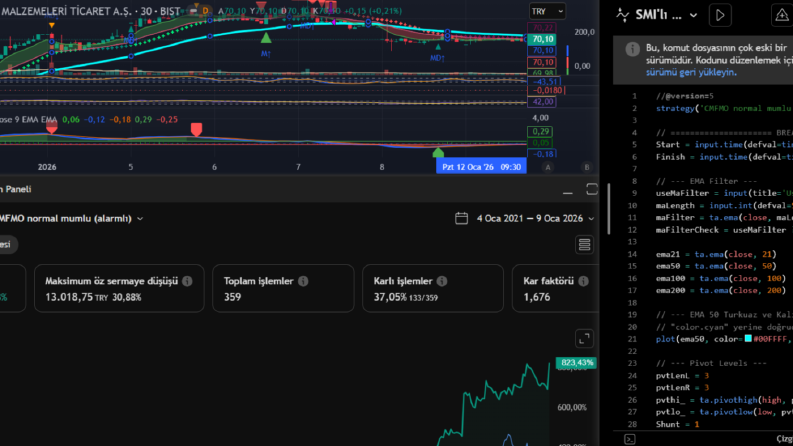Click the orange D badge near symbol title

coord(205,11)
